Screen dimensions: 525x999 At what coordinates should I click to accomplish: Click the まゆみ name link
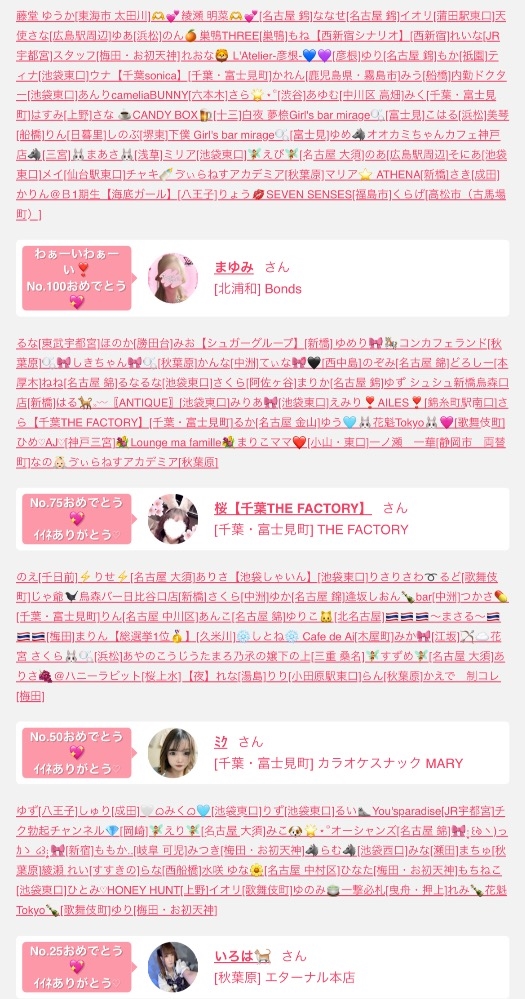pos(234,268)
